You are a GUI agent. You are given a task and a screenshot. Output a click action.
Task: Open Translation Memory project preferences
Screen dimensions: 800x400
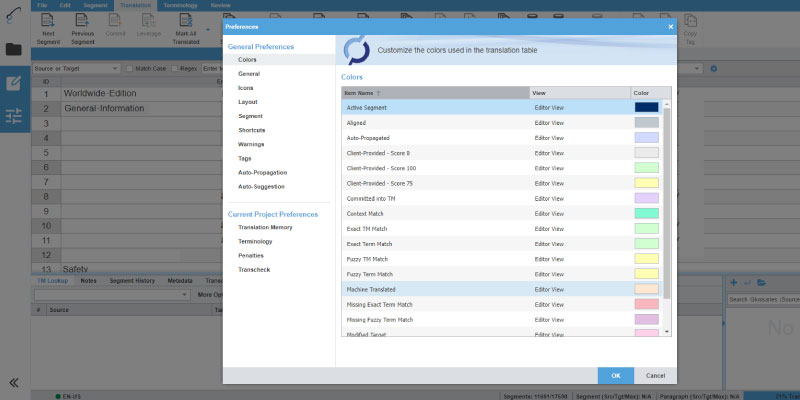click(x=265, y=227)
